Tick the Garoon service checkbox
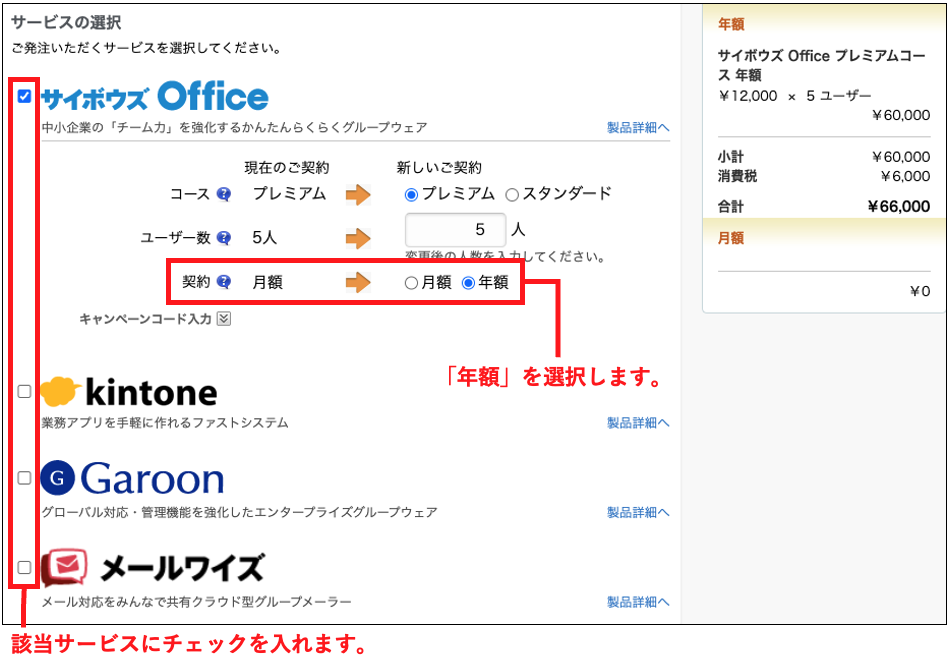 (25, 478)
